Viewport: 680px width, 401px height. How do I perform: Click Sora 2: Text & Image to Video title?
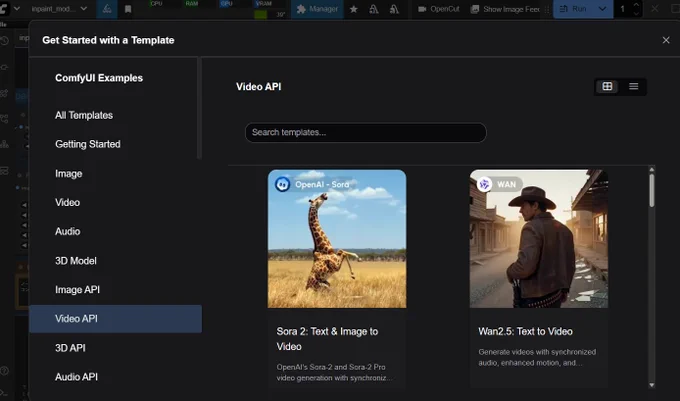[x=327, y=339]
